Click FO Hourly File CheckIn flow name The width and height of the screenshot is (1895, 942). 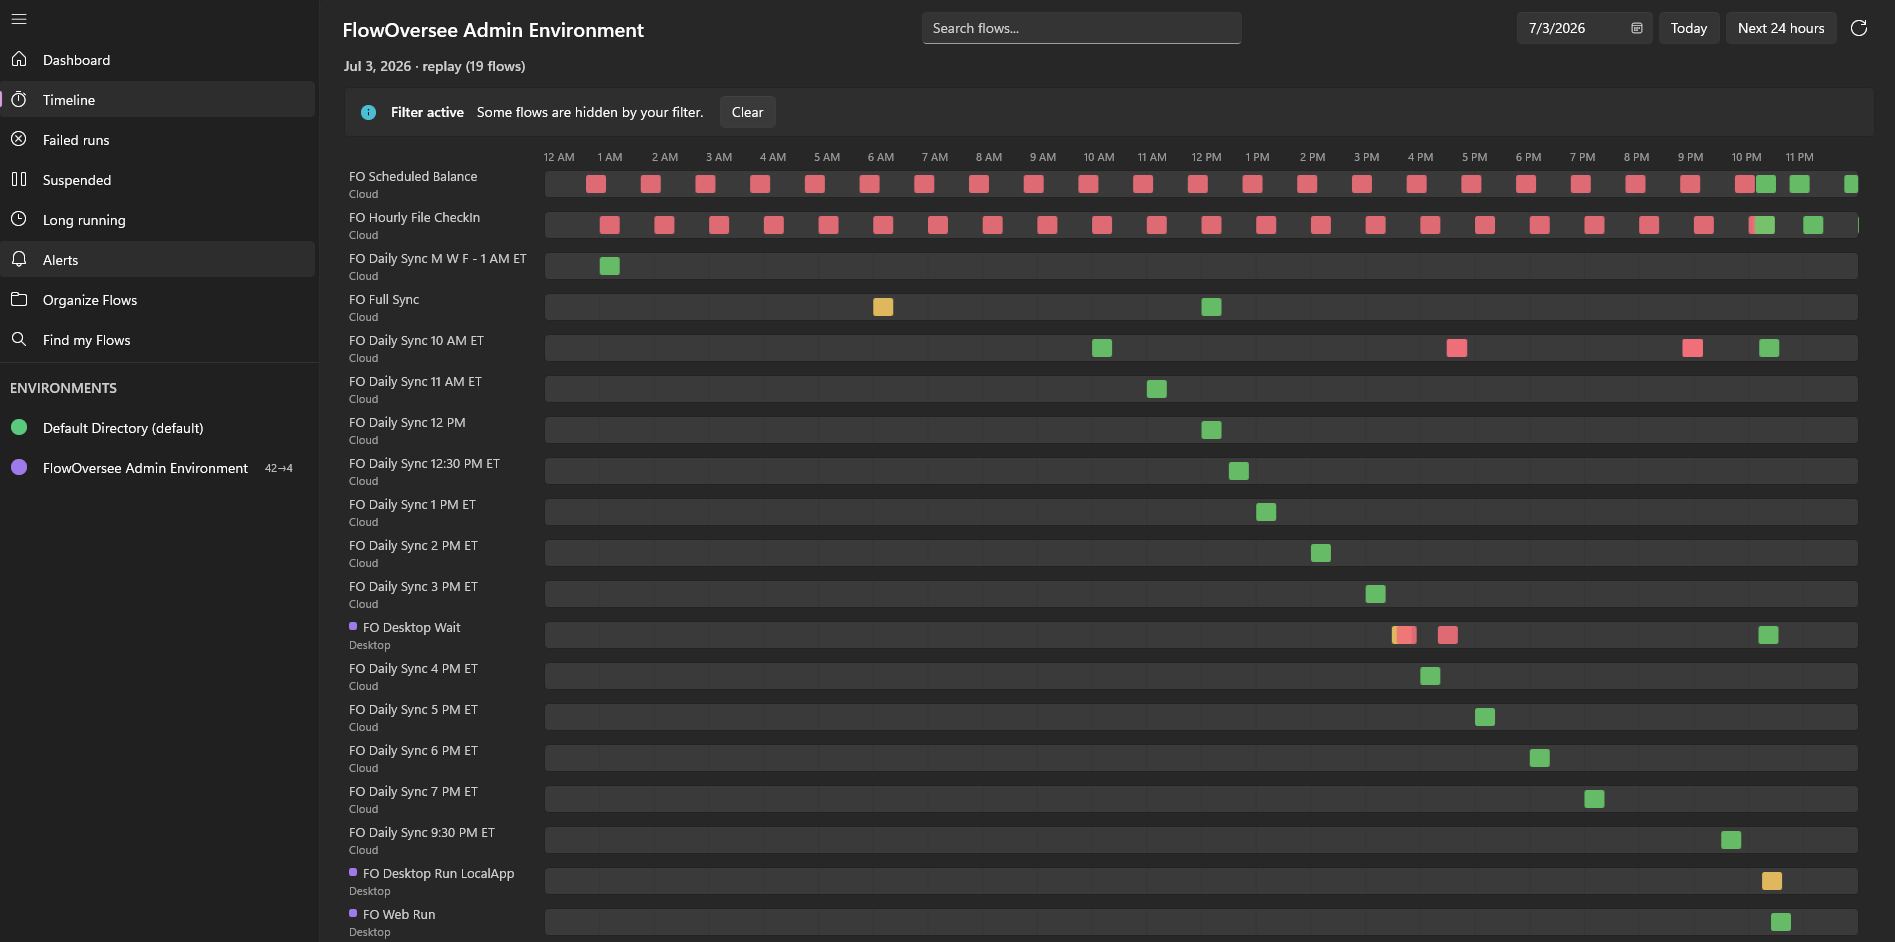pyautogui.click(x=414, y=217)
